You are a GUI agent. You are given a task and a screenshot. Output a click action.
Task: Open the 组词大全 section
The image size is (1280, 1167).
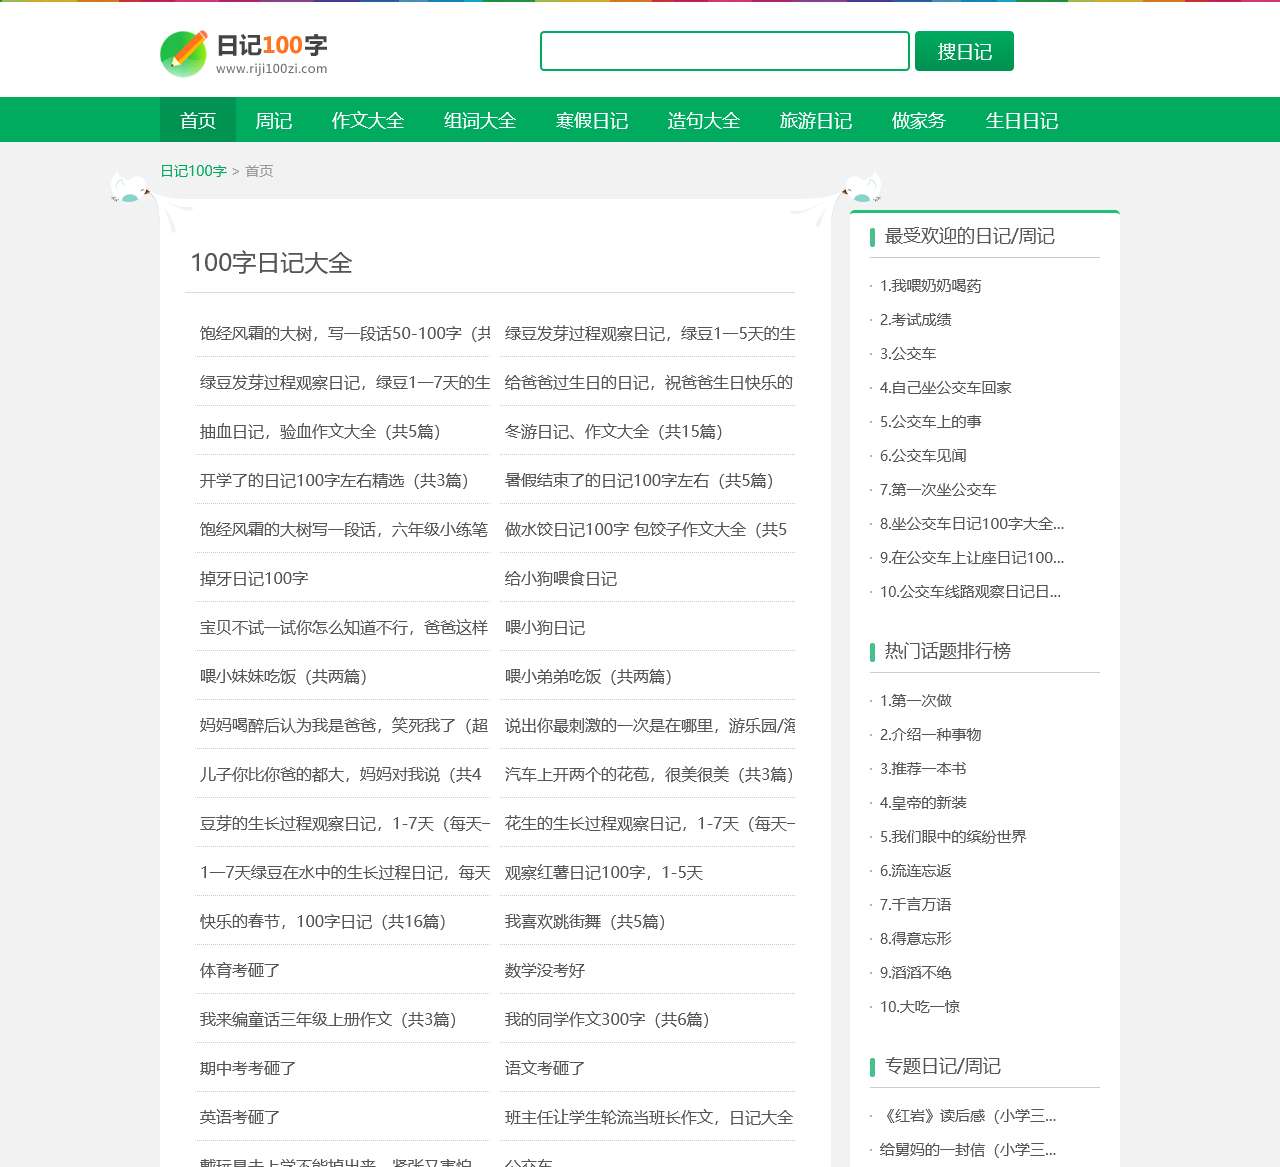(x=480, y=120)
